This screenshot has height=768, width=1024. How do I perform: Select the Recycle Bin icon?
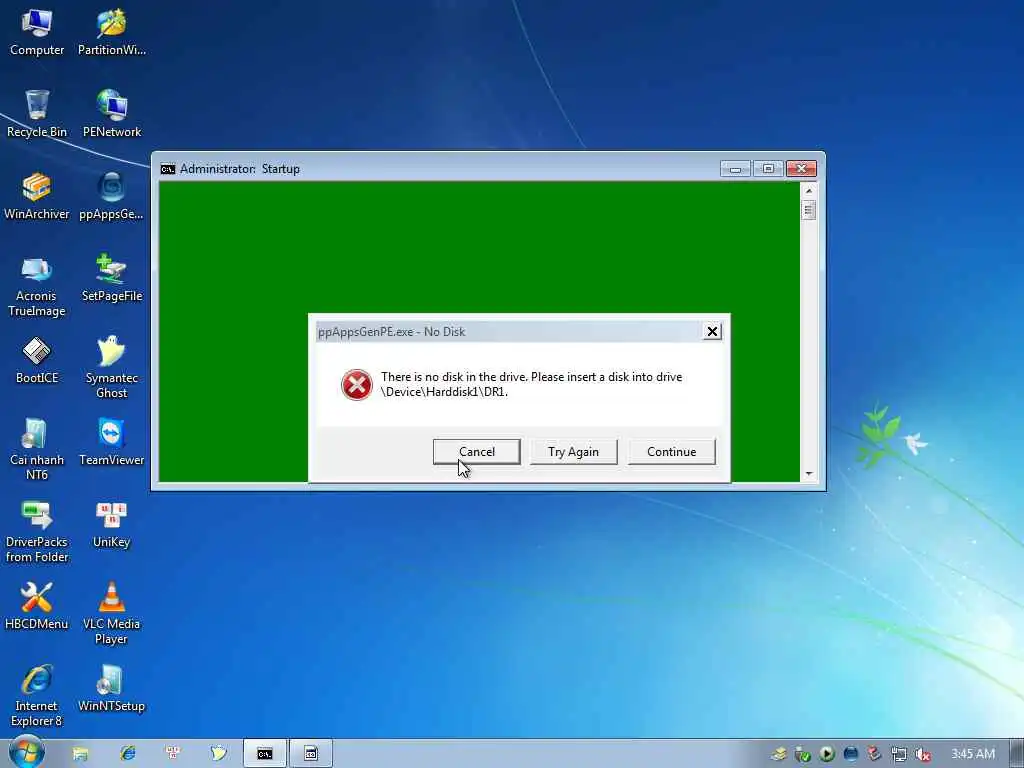37,114
